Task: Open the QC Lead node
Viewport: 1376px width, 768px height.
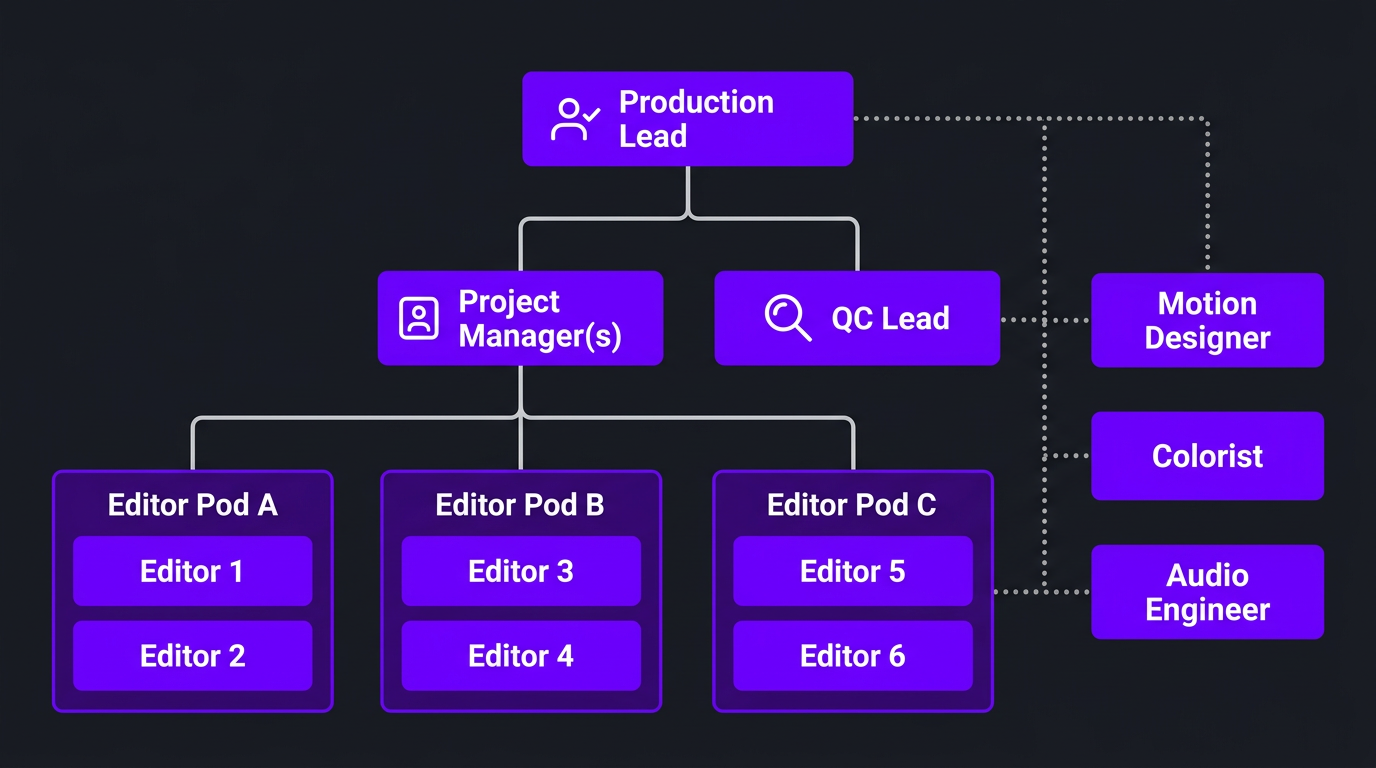Action: pos(857,318)
